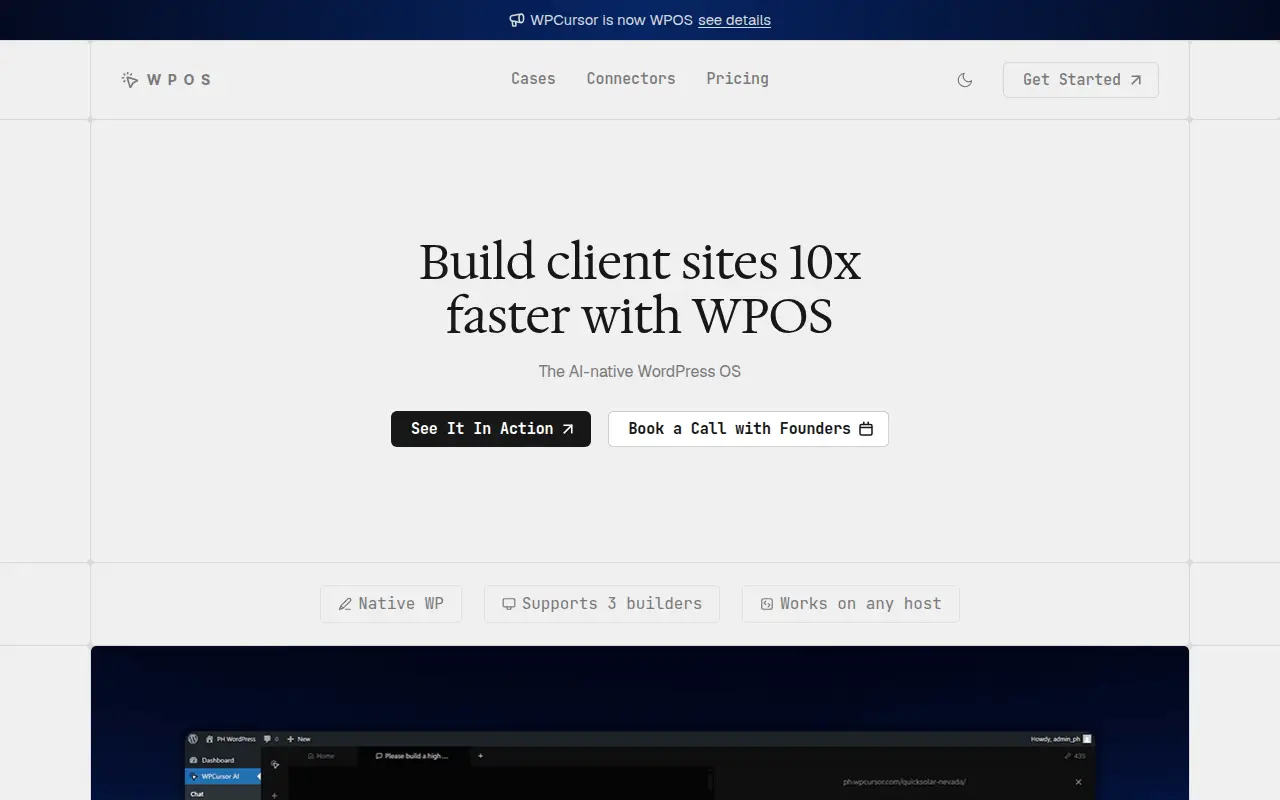The image size is (1280, 800).
Task: Open the Home tab in demo
Action: (x=321, y=756)
